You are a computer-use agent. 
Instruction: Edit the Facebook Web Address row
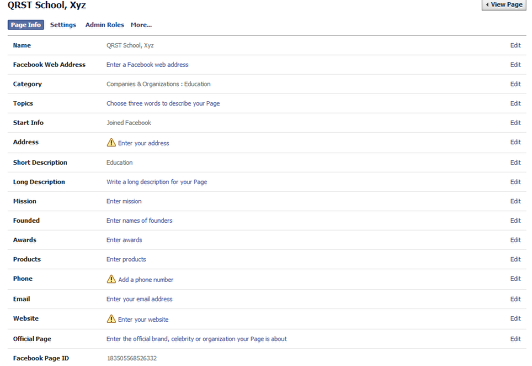[515, 64]
